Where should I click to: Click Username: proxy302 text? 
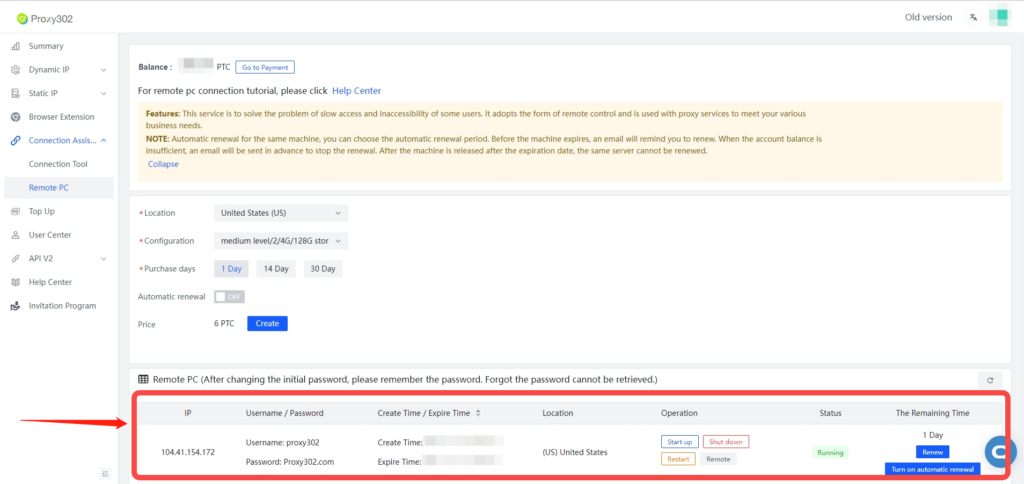click(x=283, y=442)
